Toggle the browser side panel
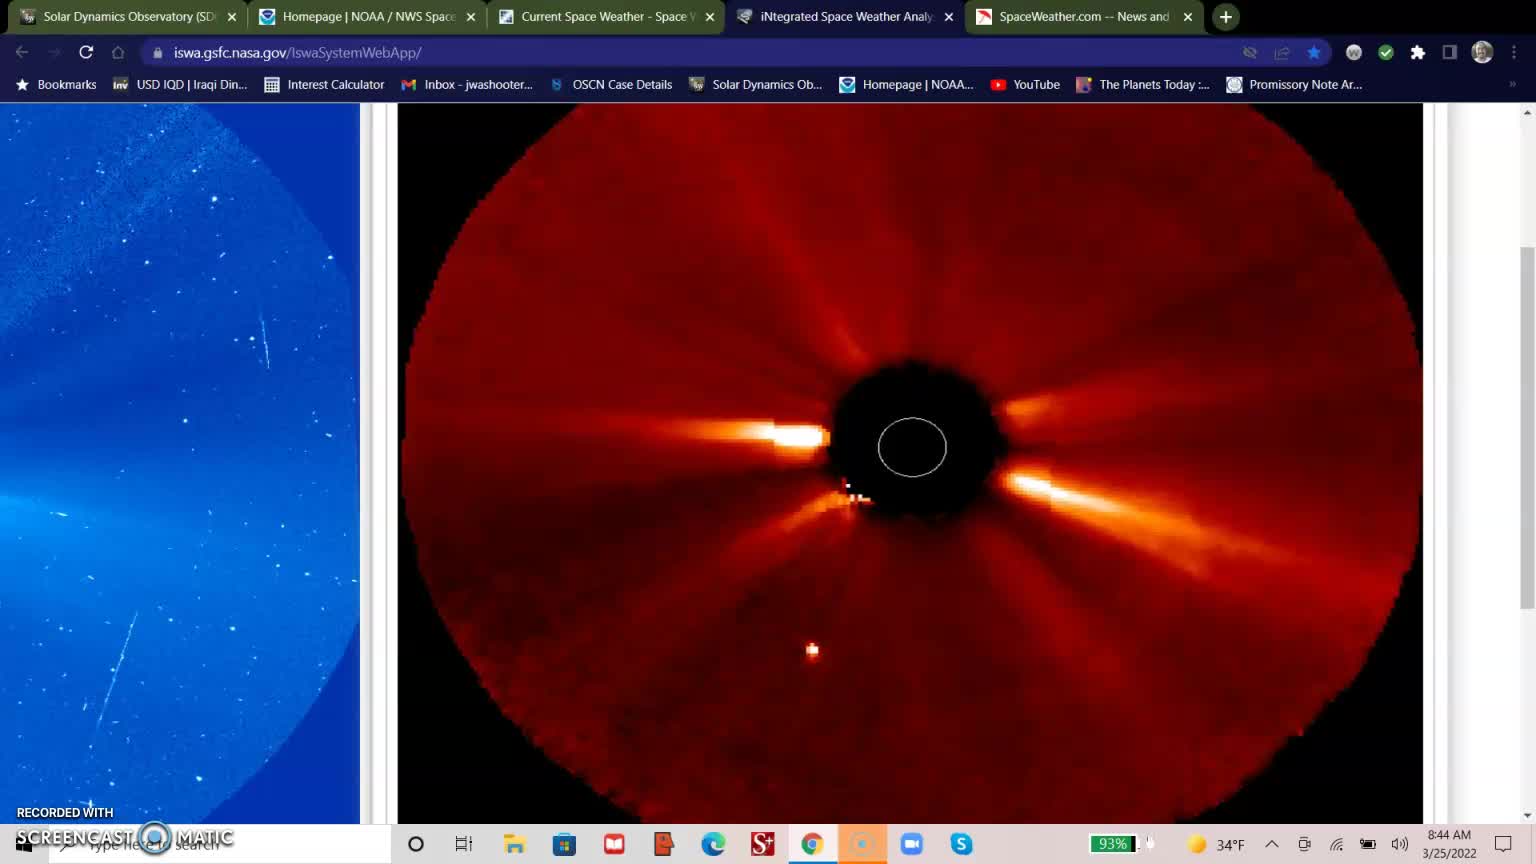 (x=1450, y=53)
